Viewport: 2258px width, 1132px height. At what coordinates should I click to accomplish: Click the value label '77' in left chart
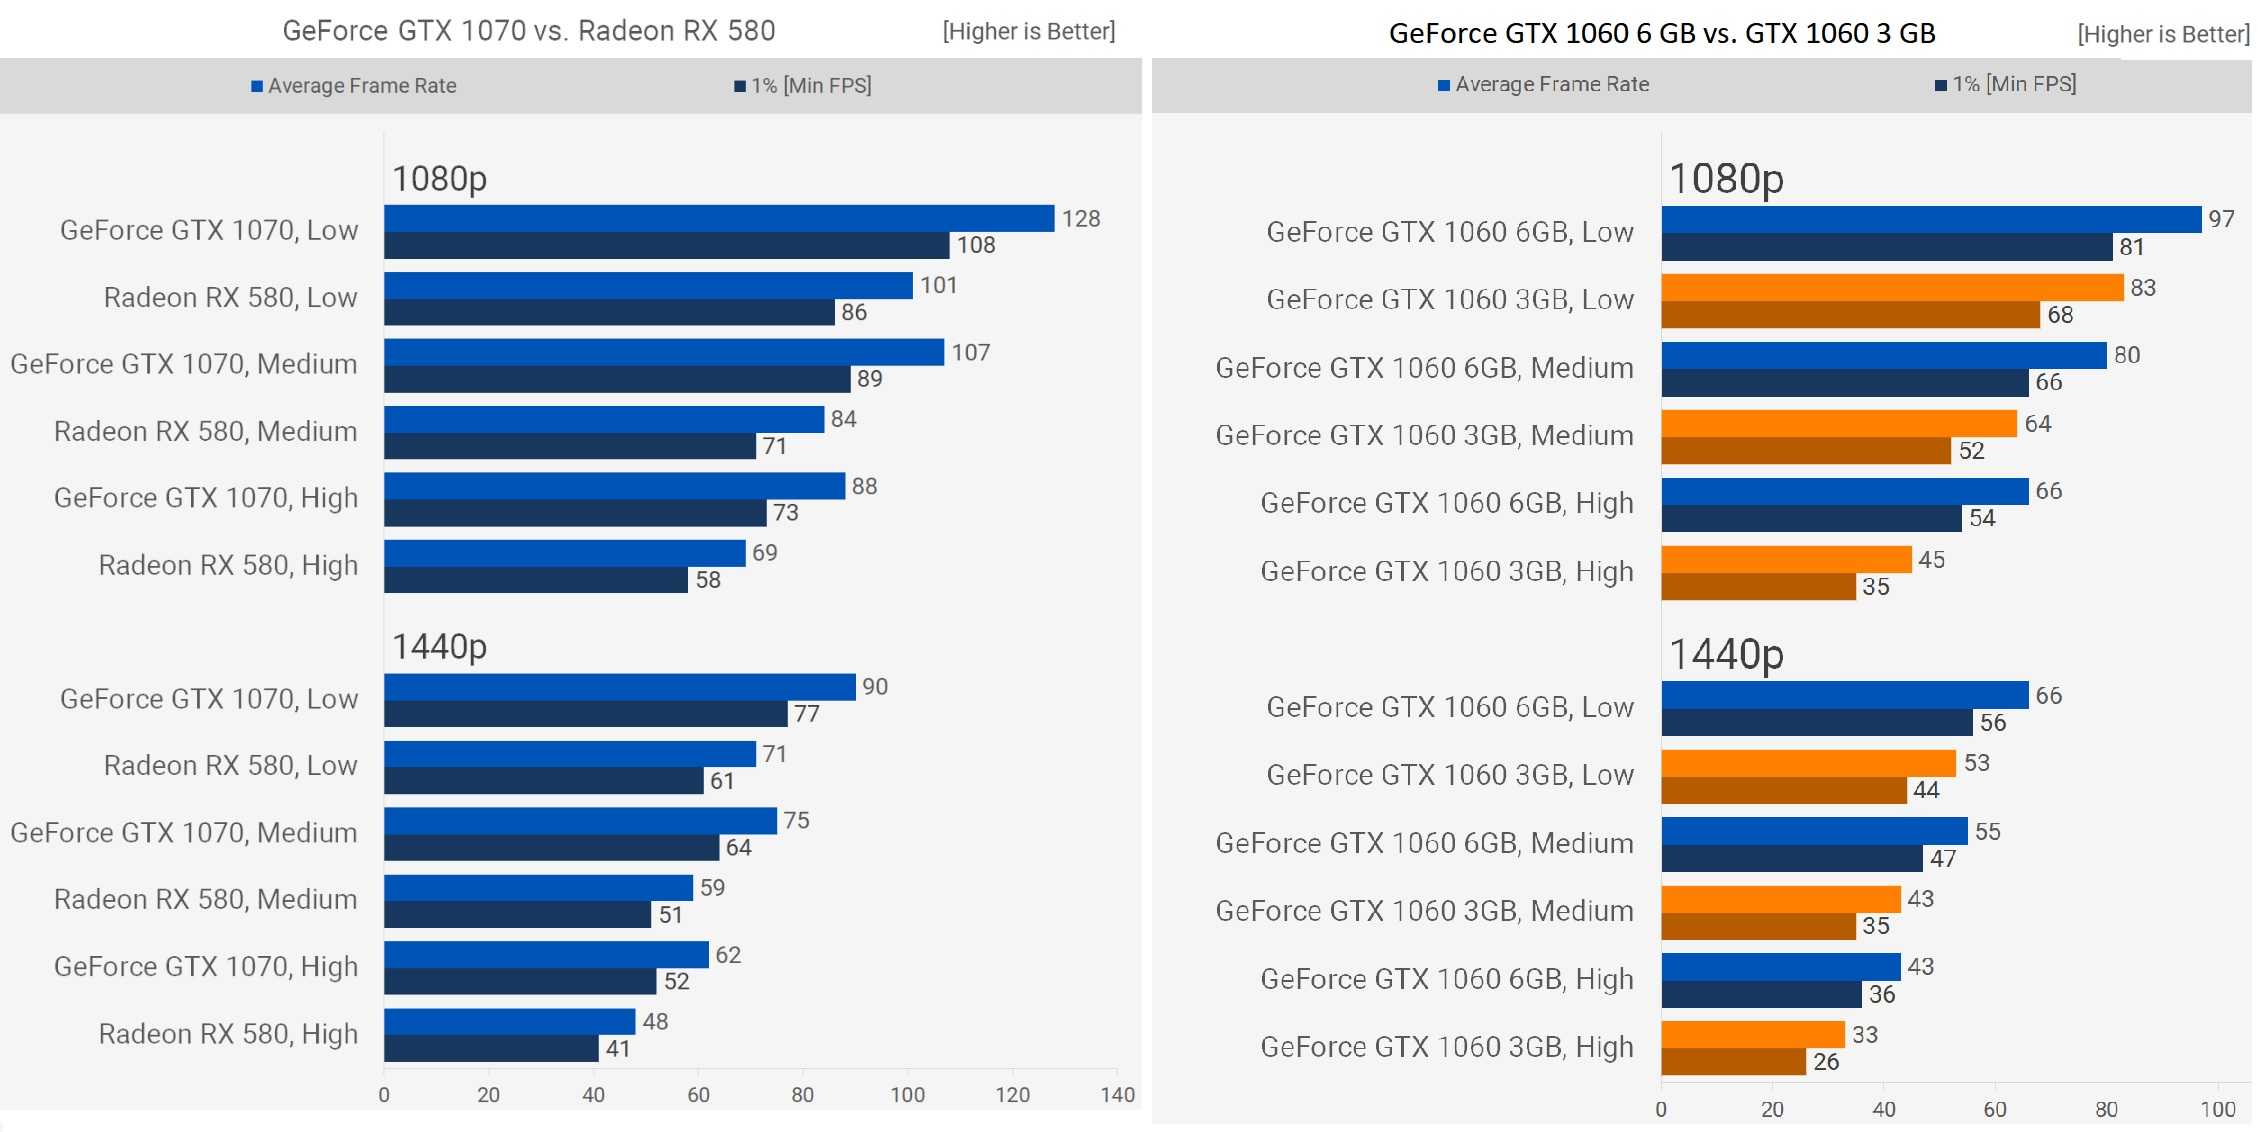click(x=807, y=714)
